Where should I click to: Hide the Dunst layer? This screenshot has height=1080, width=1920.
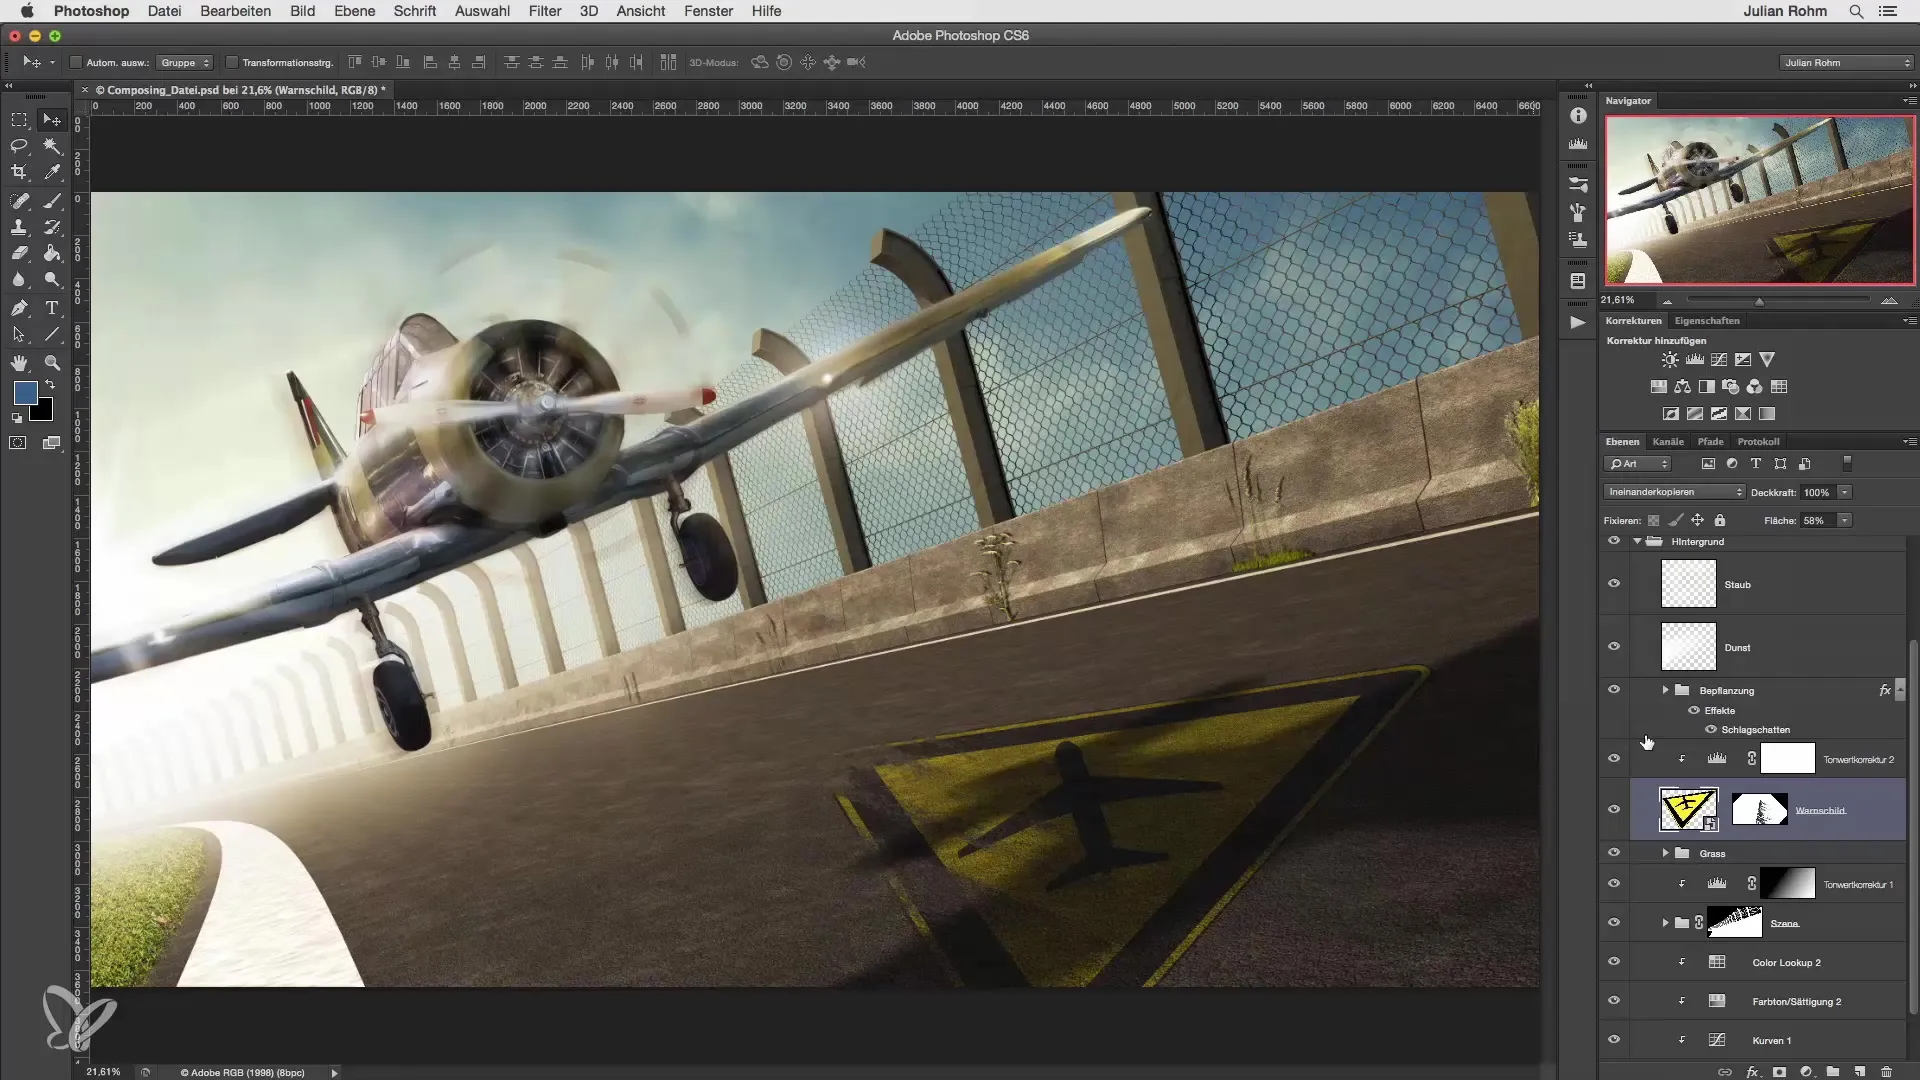1614,646
